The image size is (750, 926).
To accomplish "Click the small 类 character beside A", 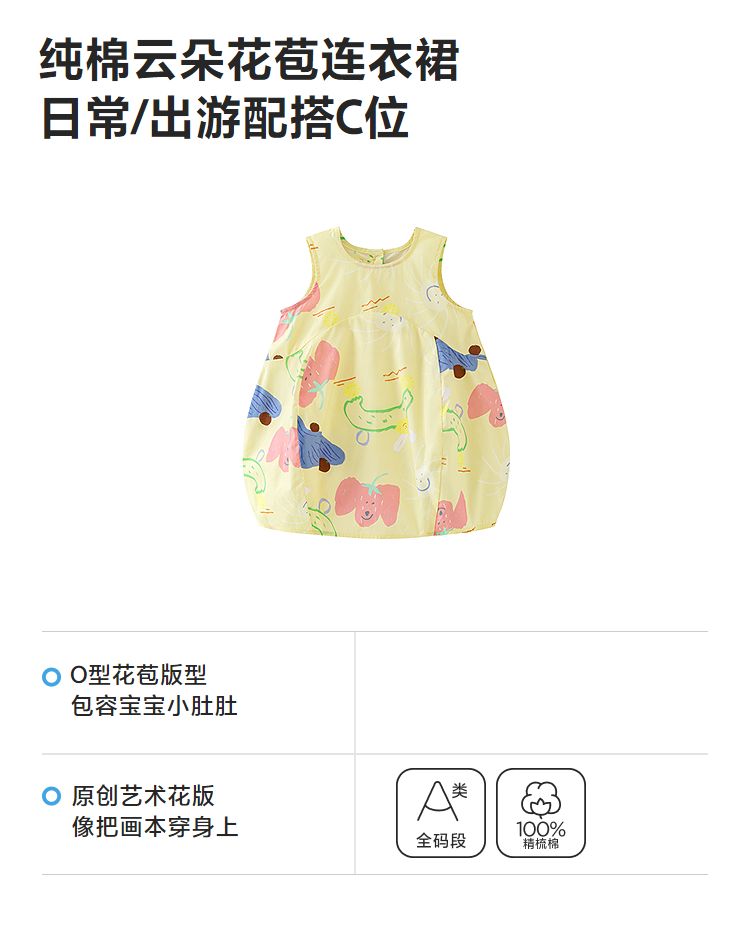I will (460, 790).
